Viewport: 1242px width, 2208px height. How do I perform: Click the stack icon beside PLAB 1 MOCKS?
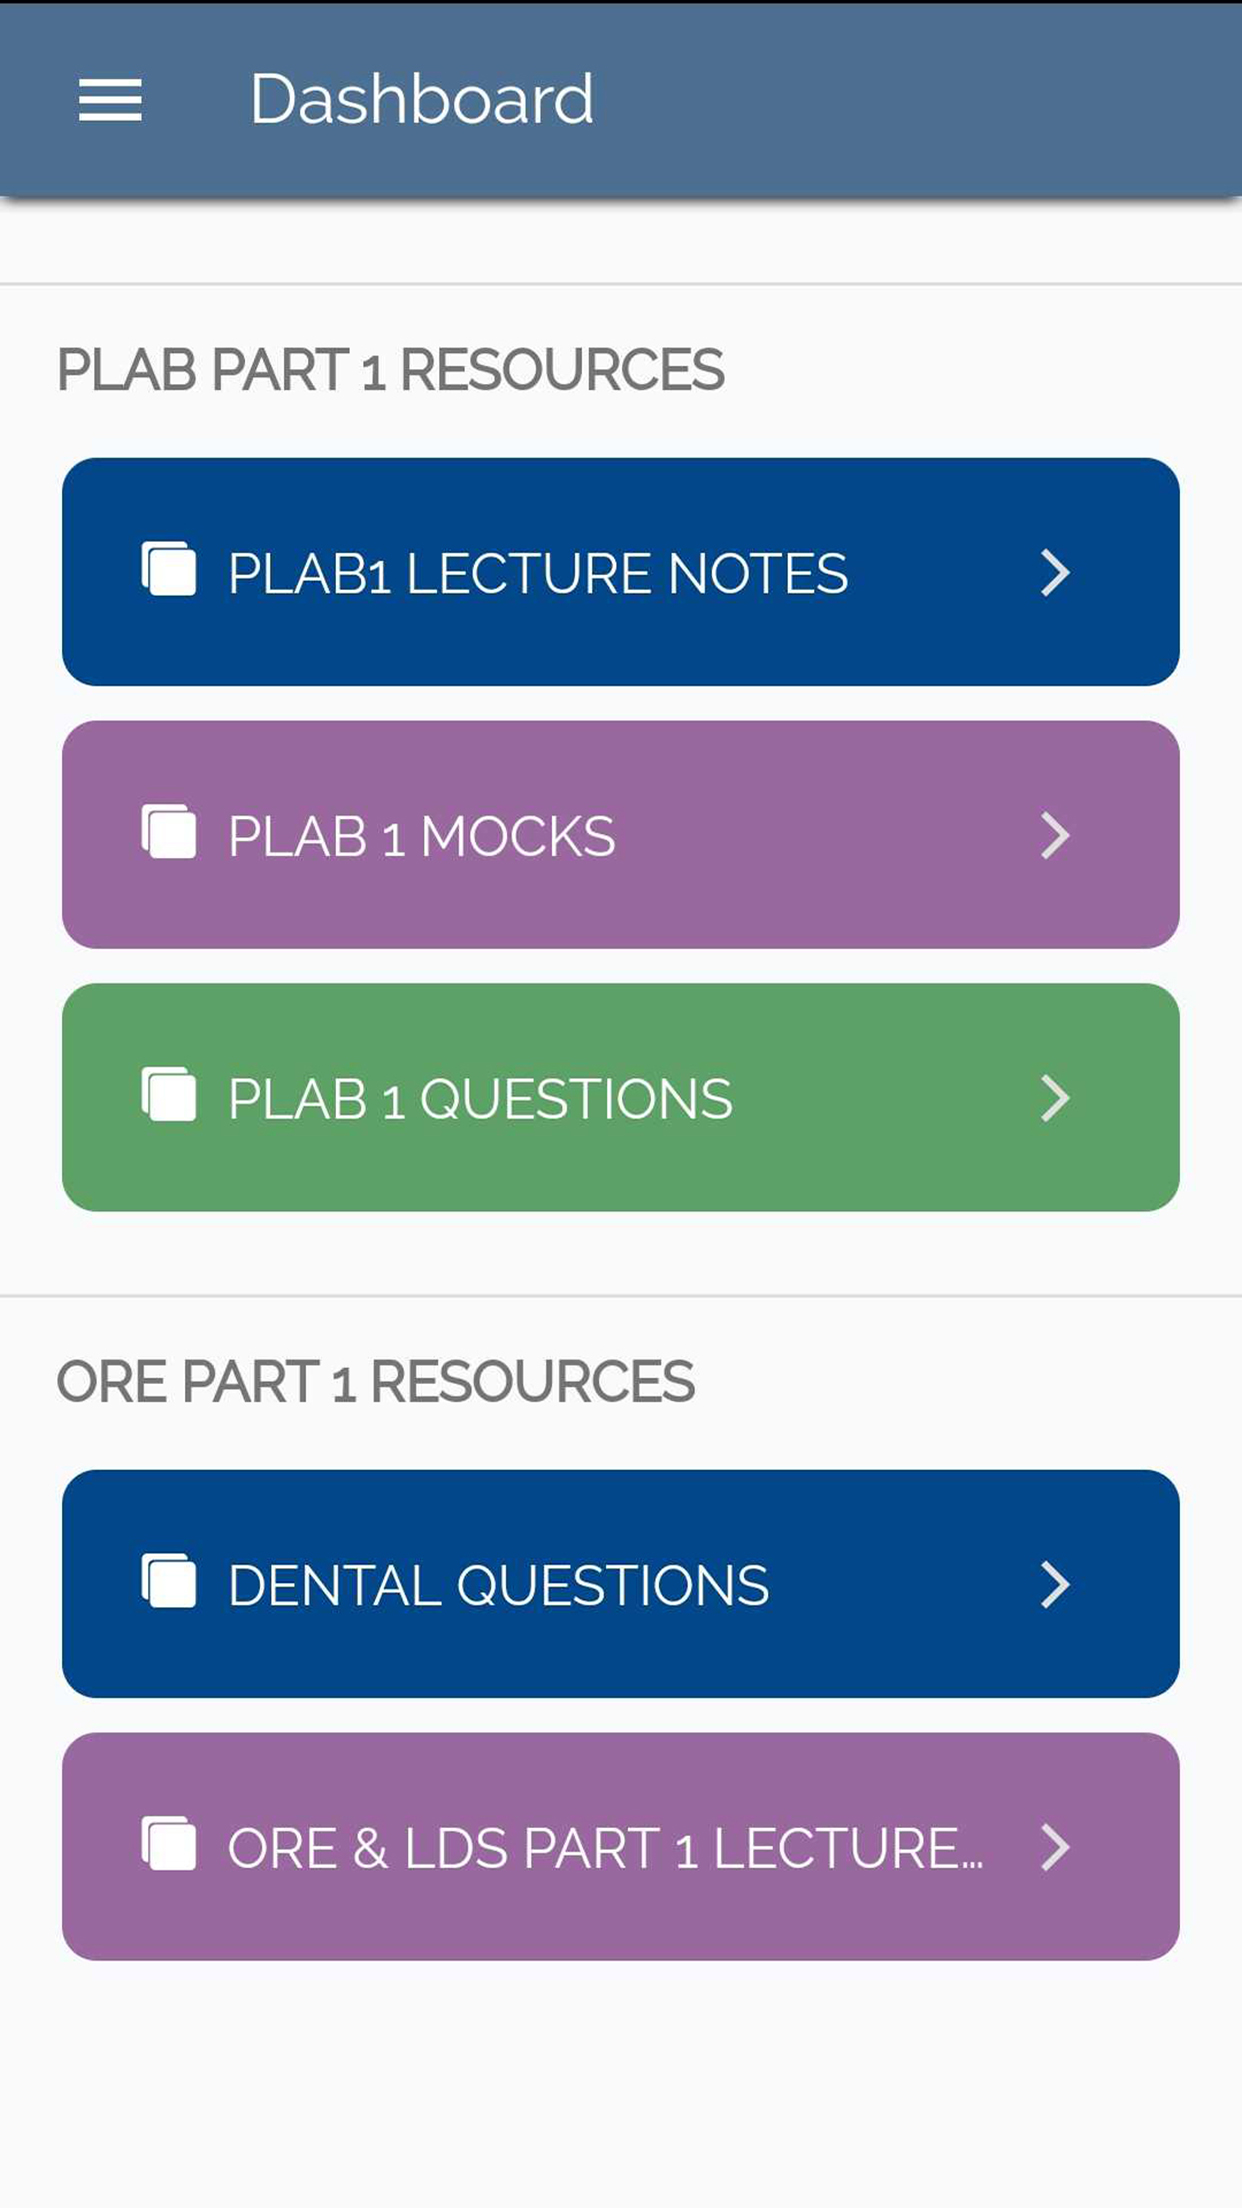click(169, 833)
